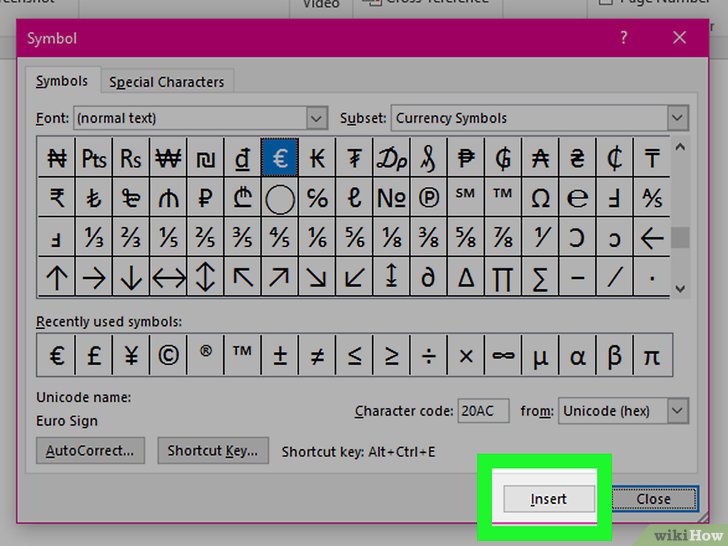Screen dimensions: 728x546
Task: Select the sound recording copyright symbol
Action: click(429, 198)
